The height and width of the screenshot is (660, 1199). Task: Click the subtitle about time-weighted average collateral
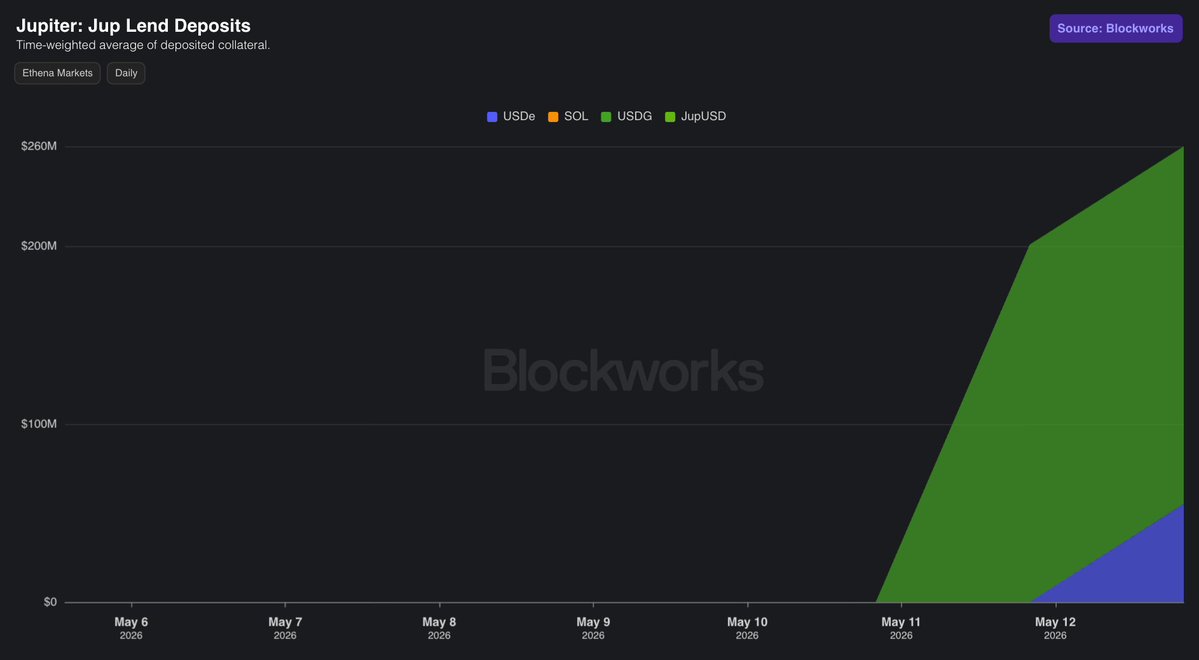click(x=143, y=45)
